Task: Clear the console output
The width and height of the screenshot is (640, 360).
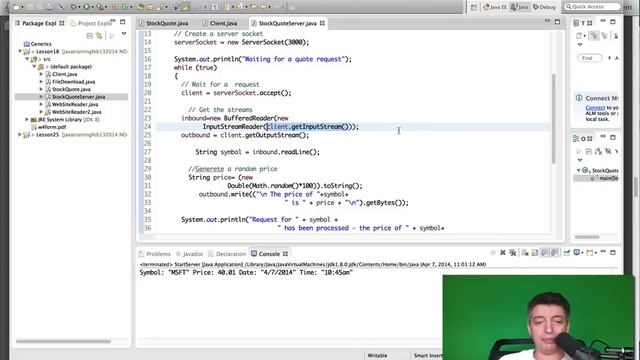Action: pyautogui.click(x=525, y=253)
